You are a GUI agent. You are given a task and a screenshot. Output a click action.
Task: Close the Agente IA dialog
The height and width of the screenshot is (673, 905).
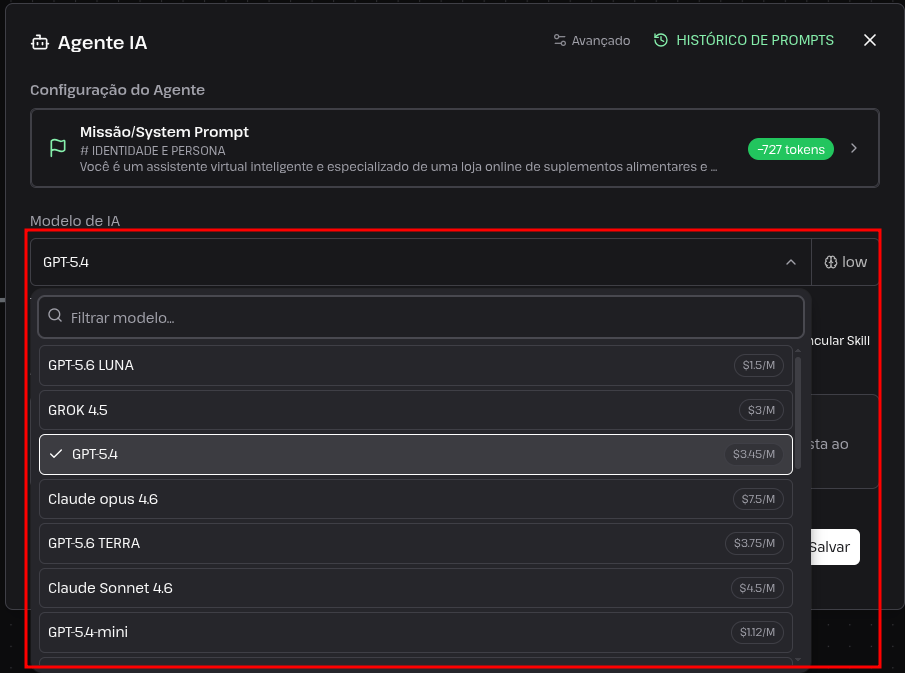click(x=870, y=40)
